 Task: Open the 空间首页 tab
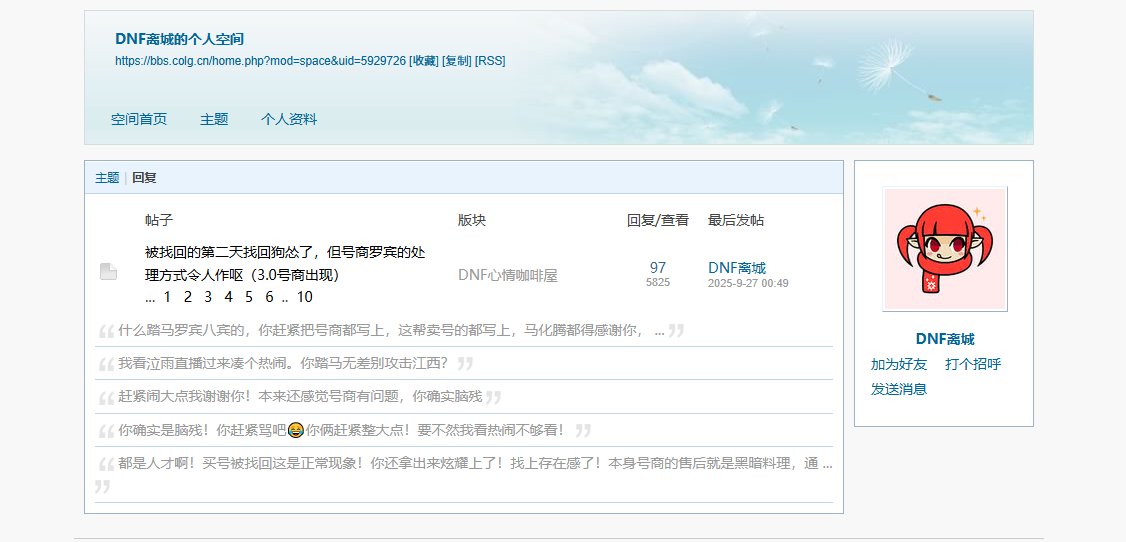click(x=139, y=119)
